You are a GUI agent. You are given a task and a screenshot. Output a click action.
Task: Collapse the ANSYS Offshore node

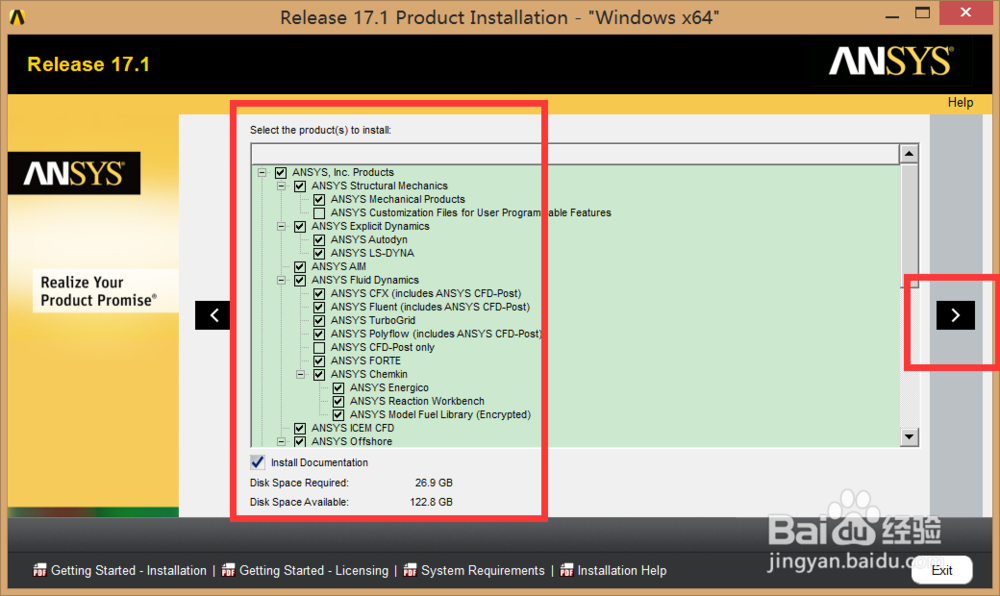281,441
